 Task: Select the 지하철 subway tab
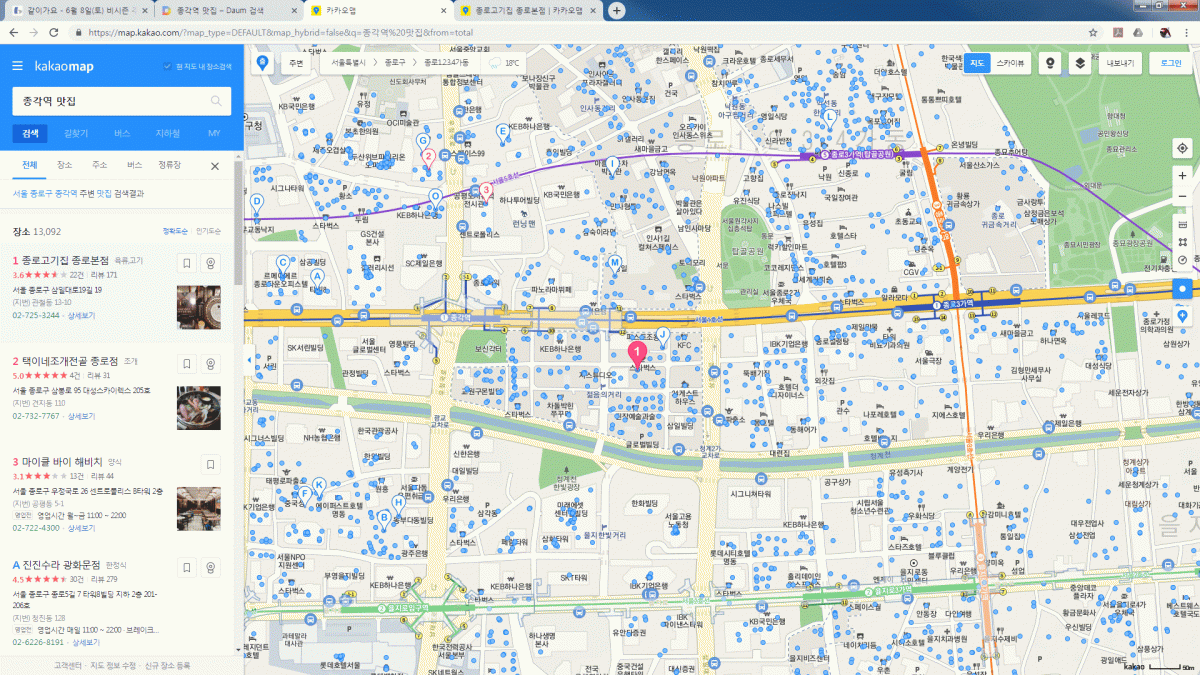168,133
